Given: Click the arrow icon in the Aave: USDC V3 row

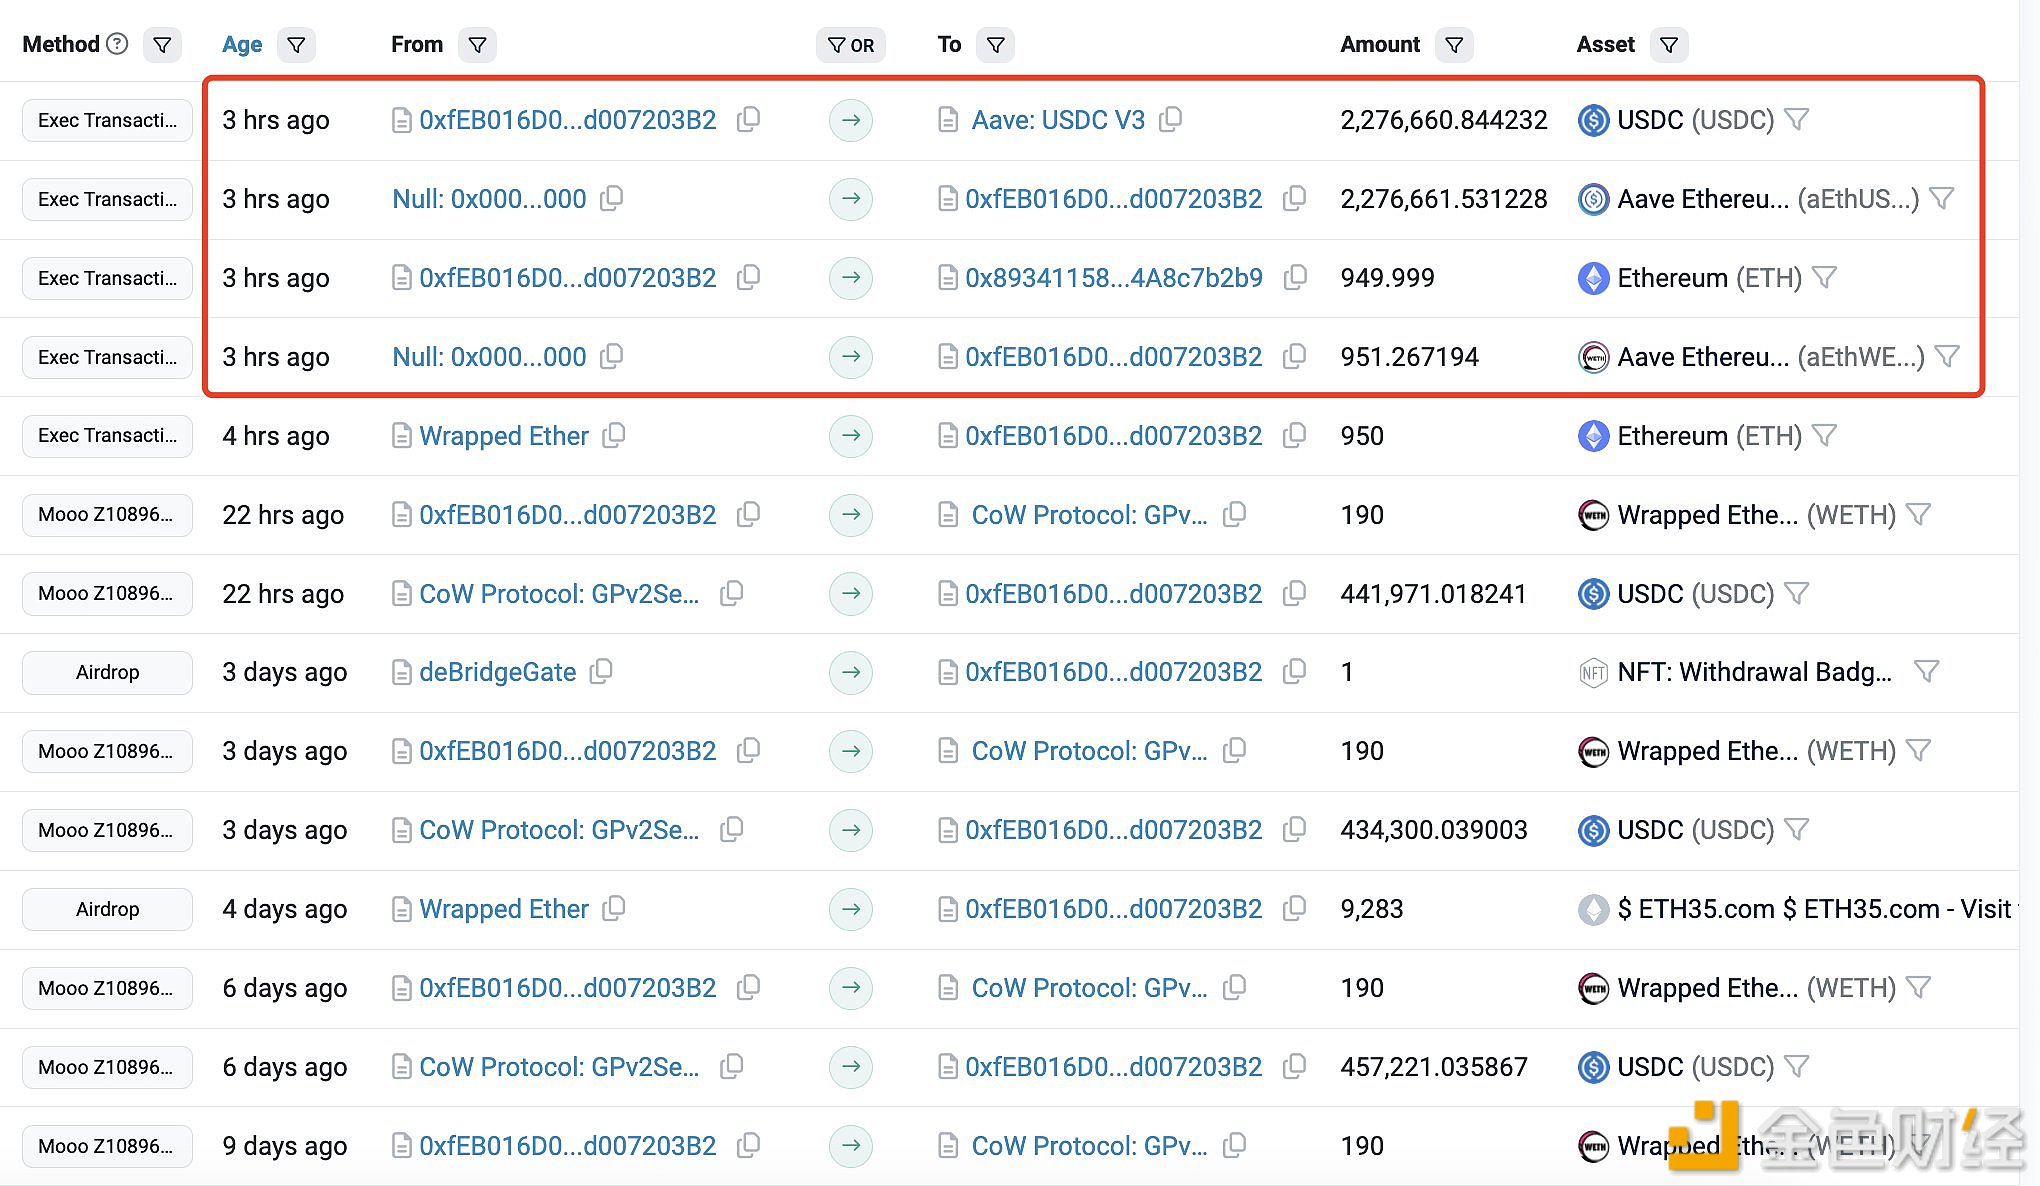Looking at the screenshot, I should (851, 120).
